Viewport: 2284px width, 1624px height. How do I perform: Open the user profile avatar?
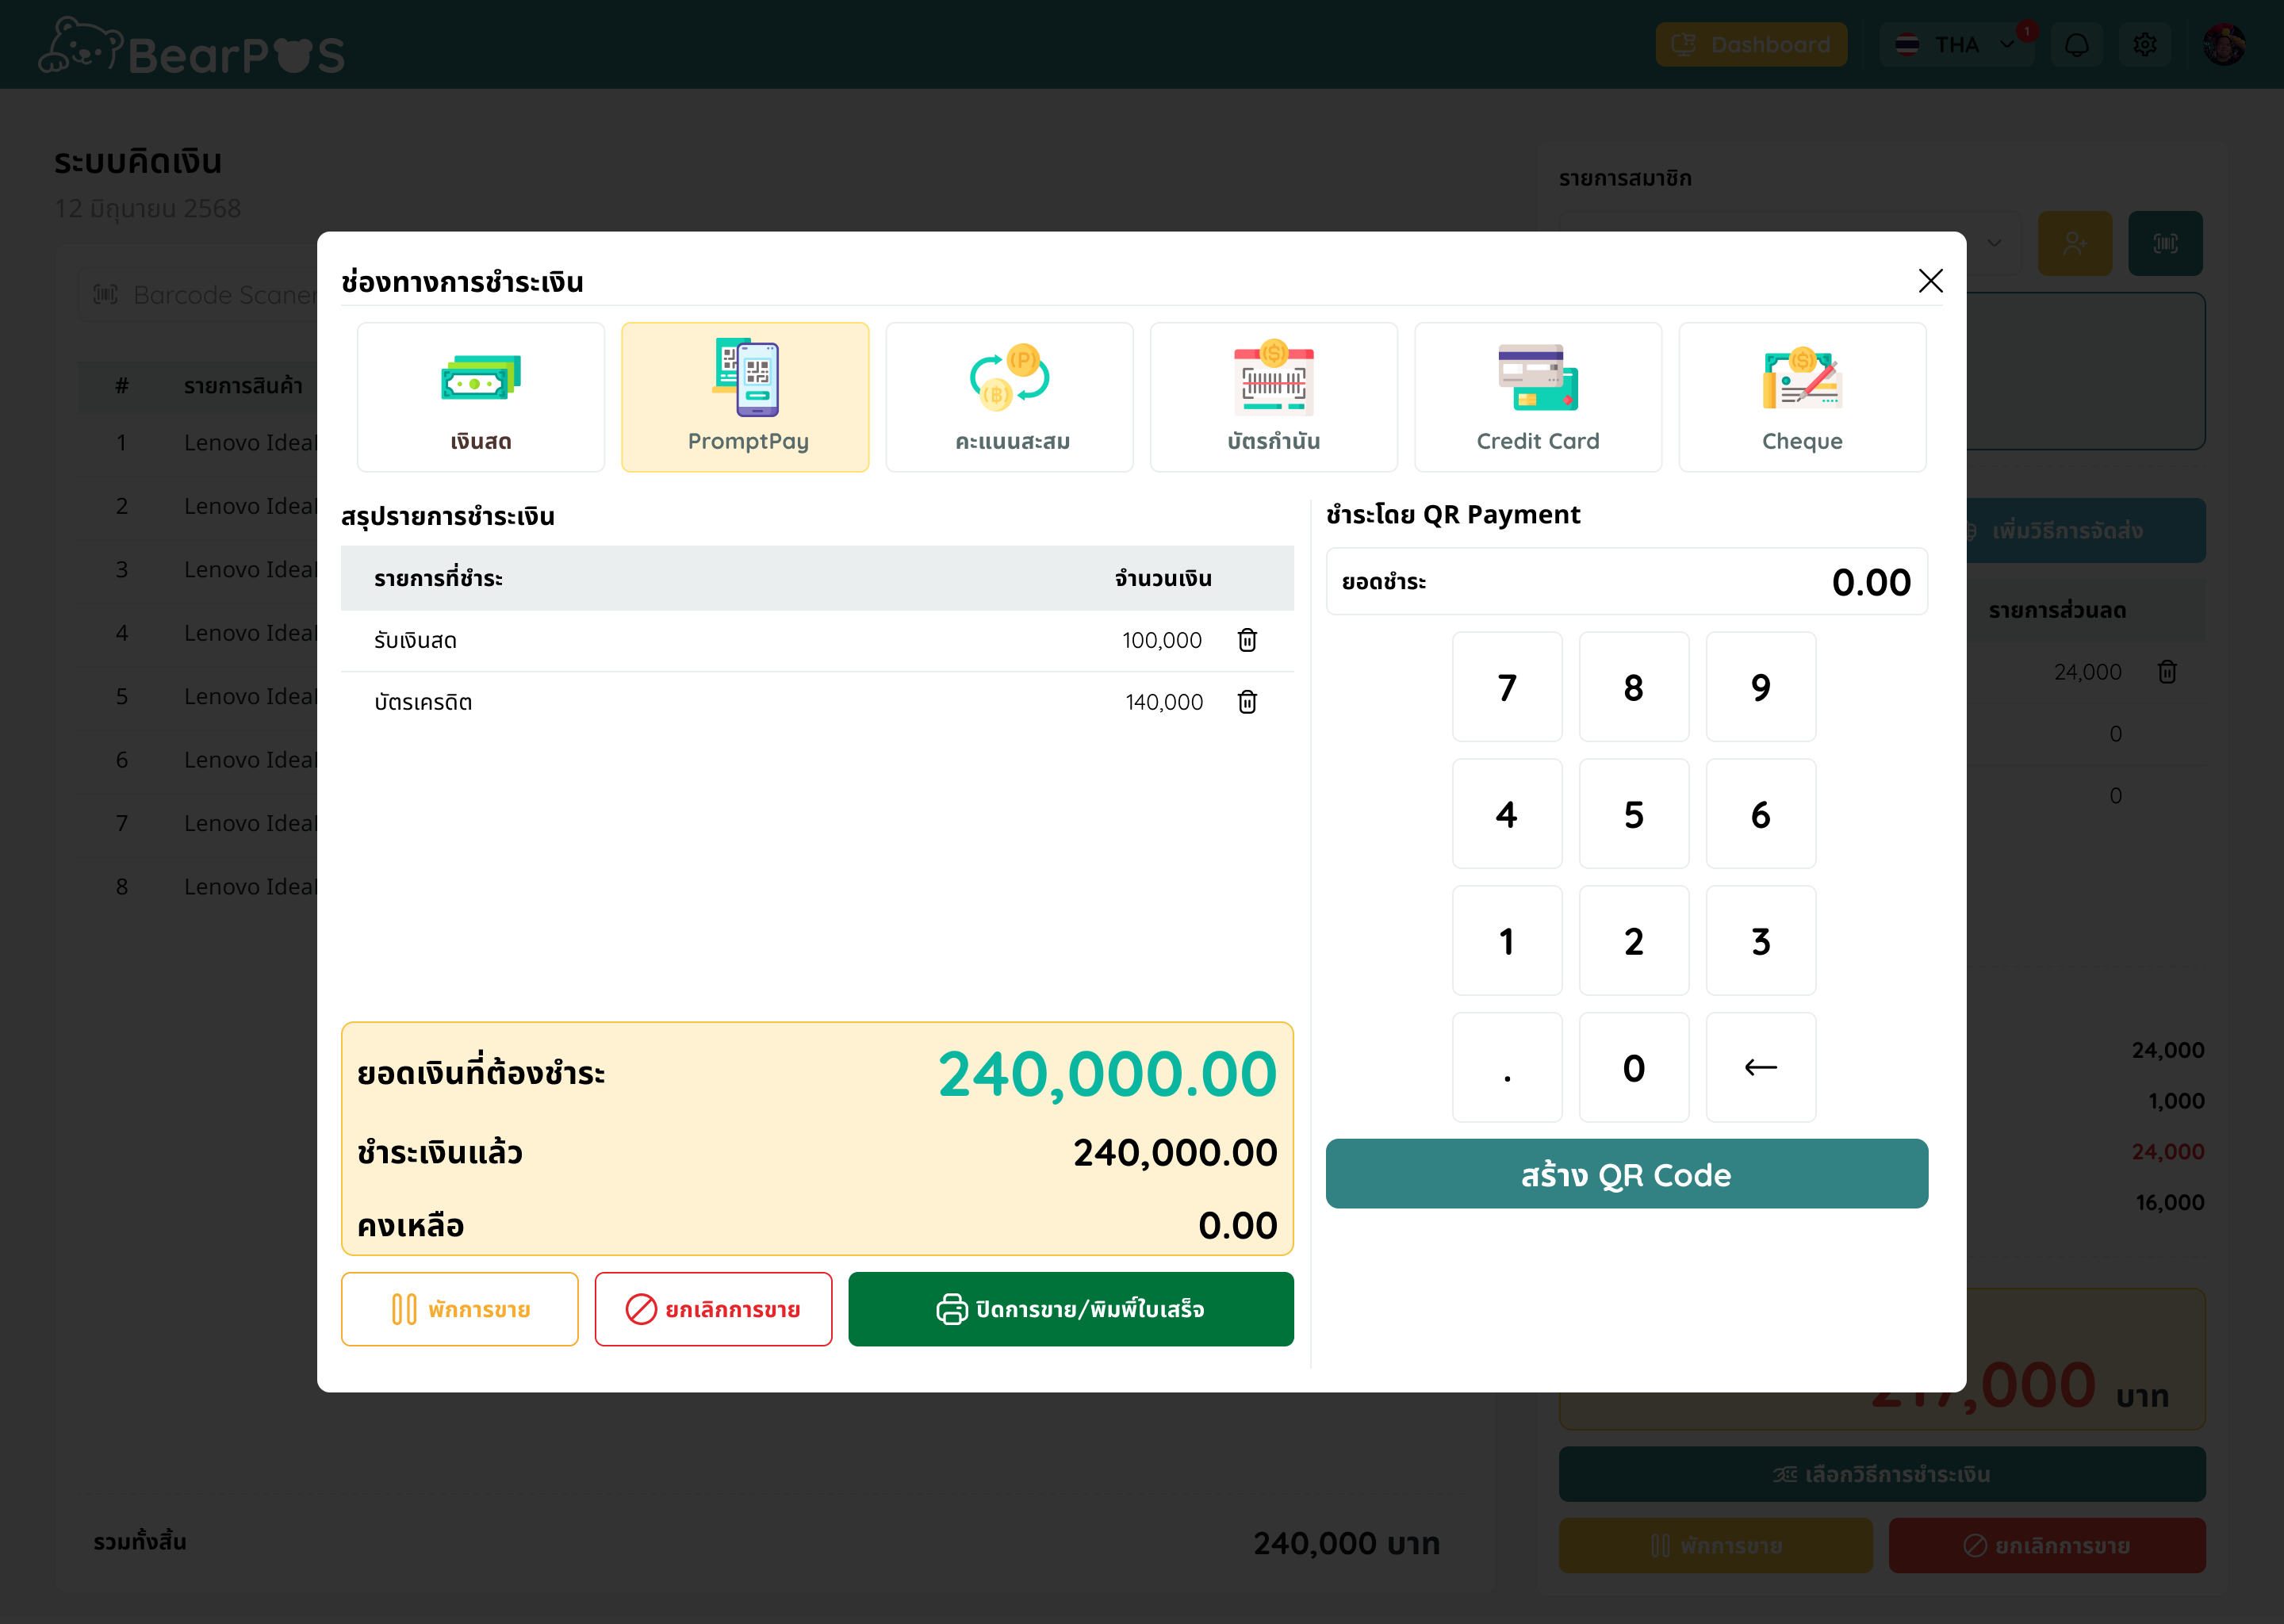tap(2225, 45)
